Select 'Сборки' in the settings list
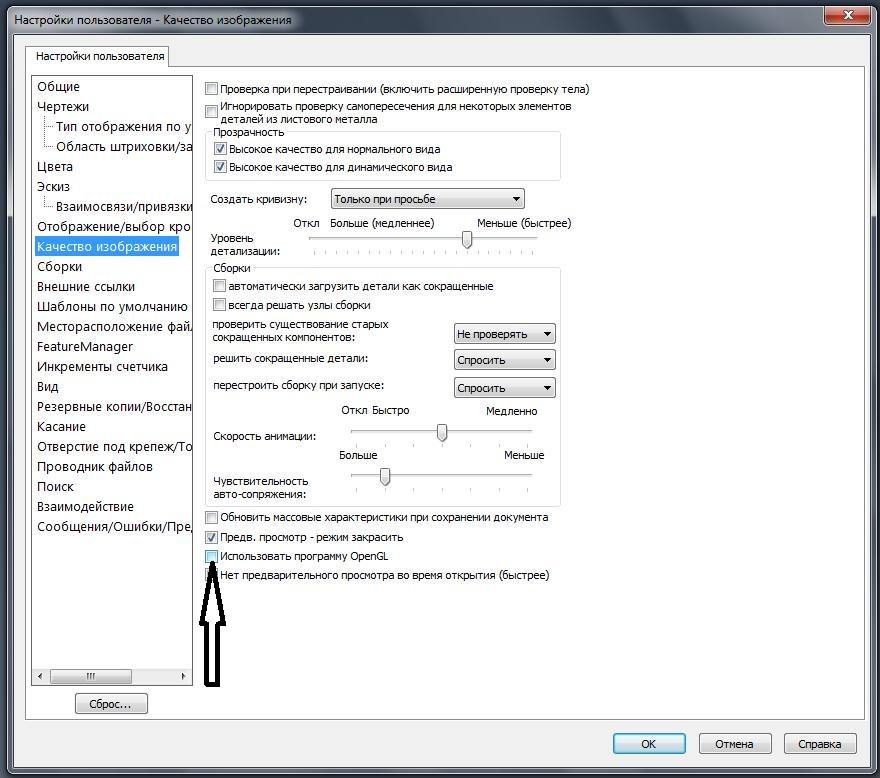Viewport: 880px width, 778px height. 60,267
